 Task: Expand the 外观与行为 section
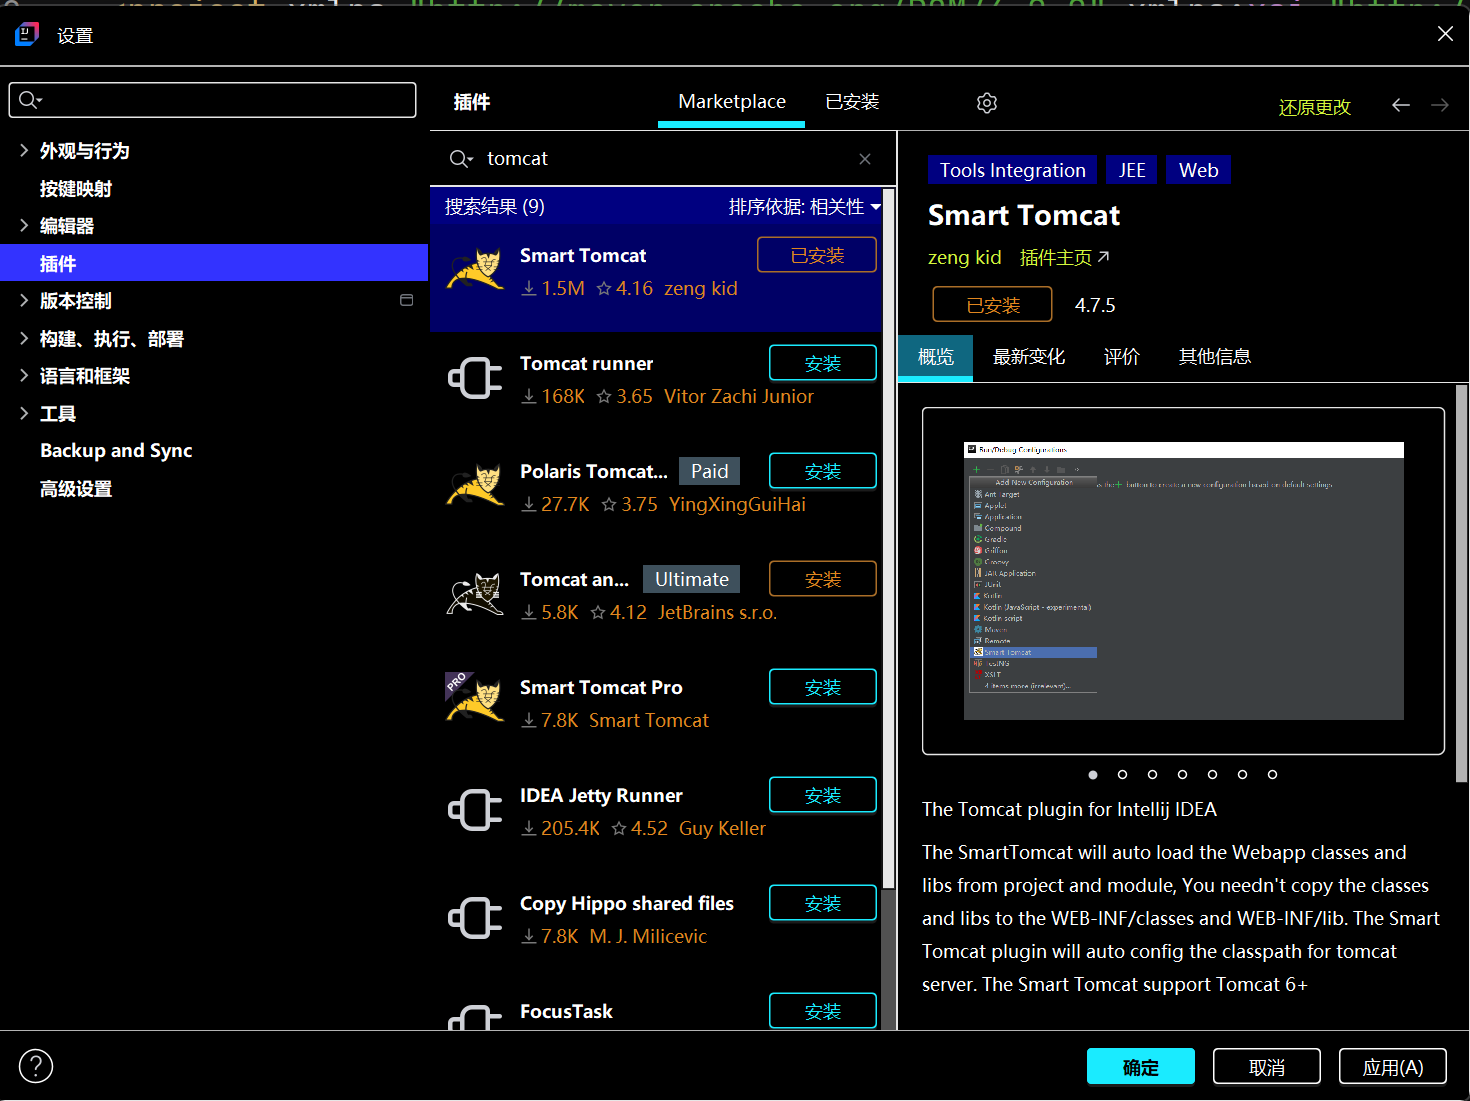coord(24,150)
